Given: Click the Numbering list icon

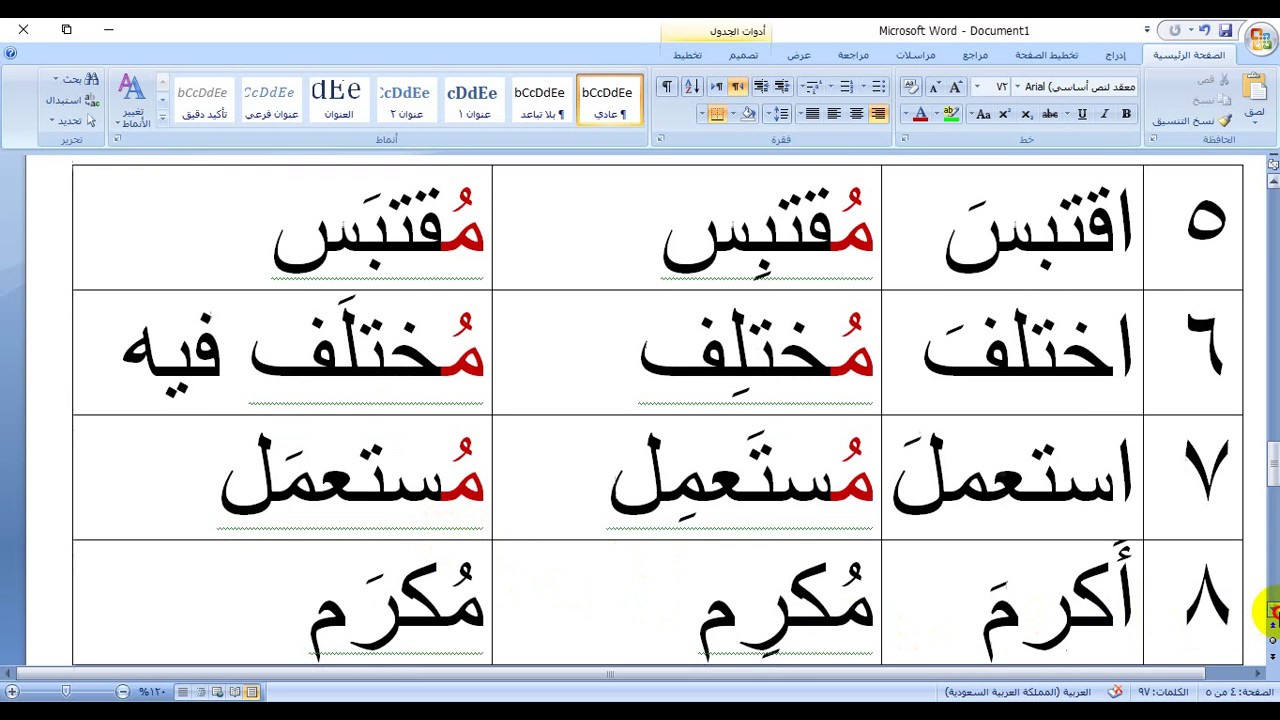Looking at the screenshot, I should (x=846, y=87).
